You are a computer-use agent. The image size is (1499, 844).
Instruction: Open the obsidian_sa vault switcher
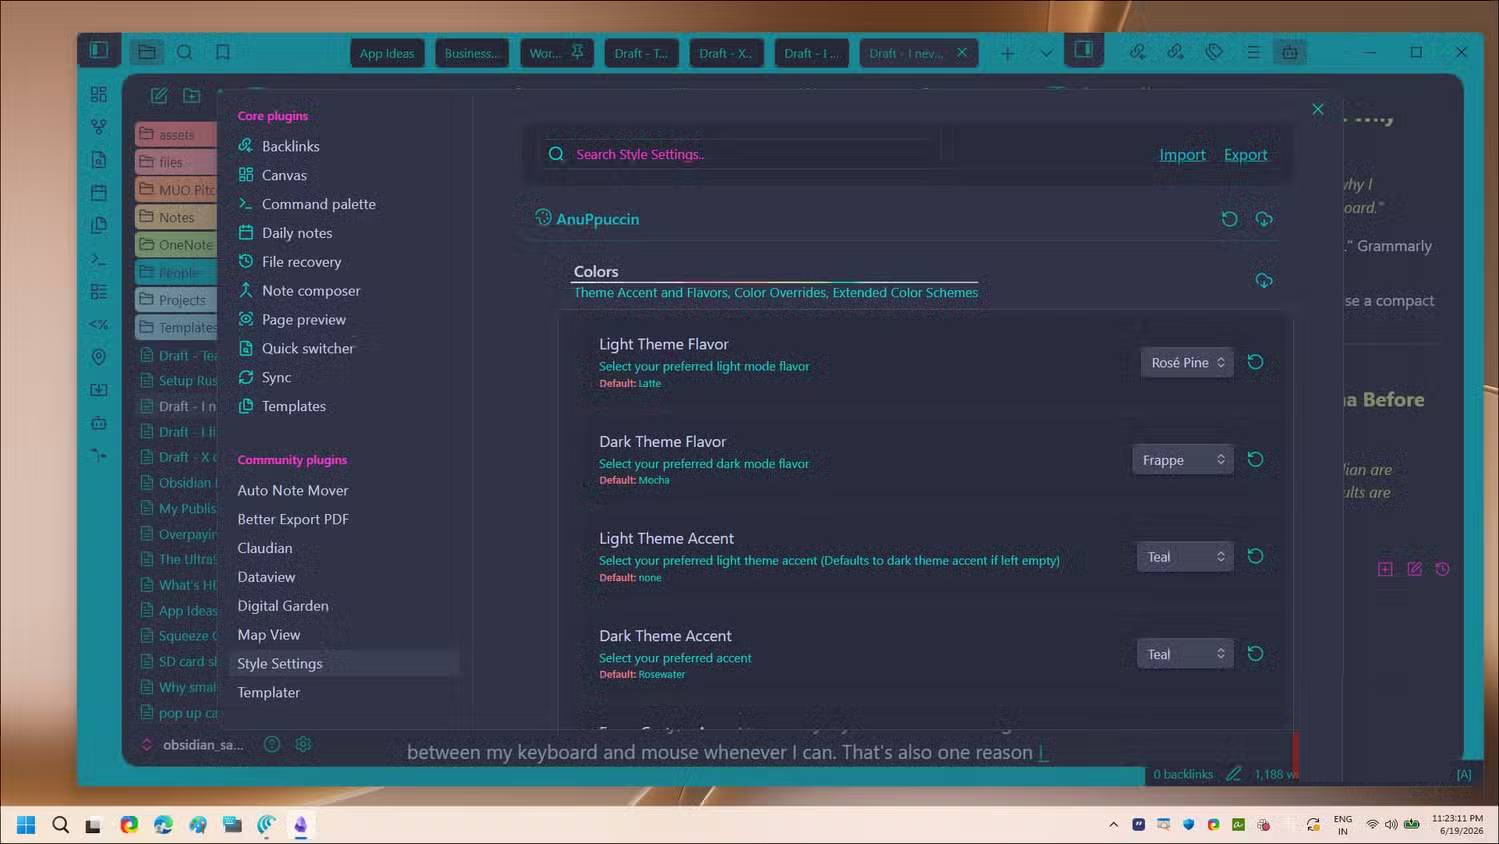tap(193, 744)
